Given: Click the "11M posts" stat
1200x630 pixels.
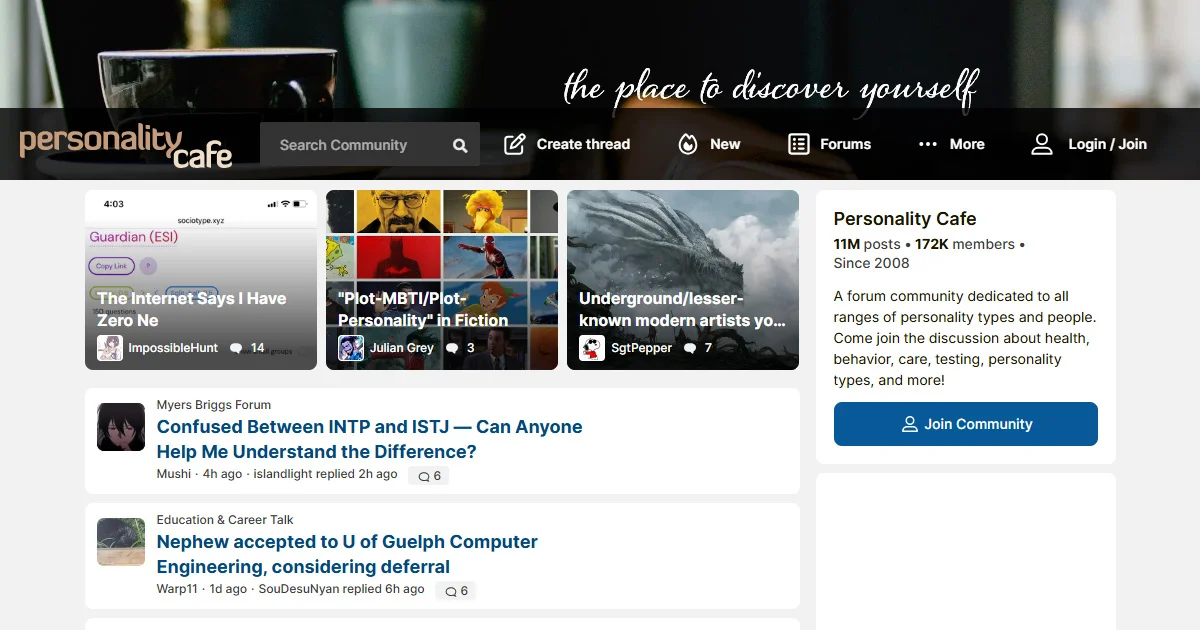Looking at the screenshot, I should pos(867,244).
